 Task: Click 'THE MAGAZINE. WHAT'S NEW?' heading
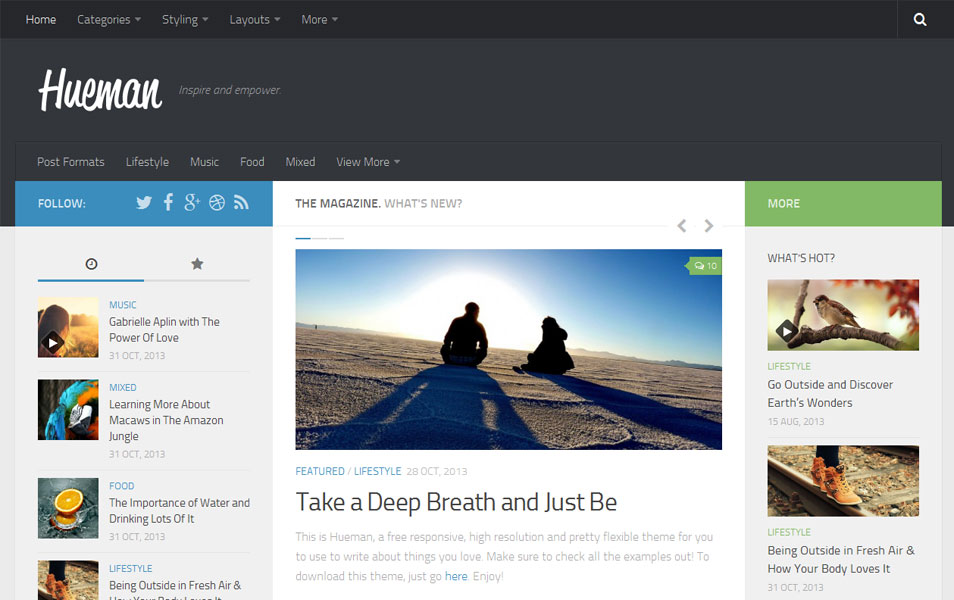[378, 203]
